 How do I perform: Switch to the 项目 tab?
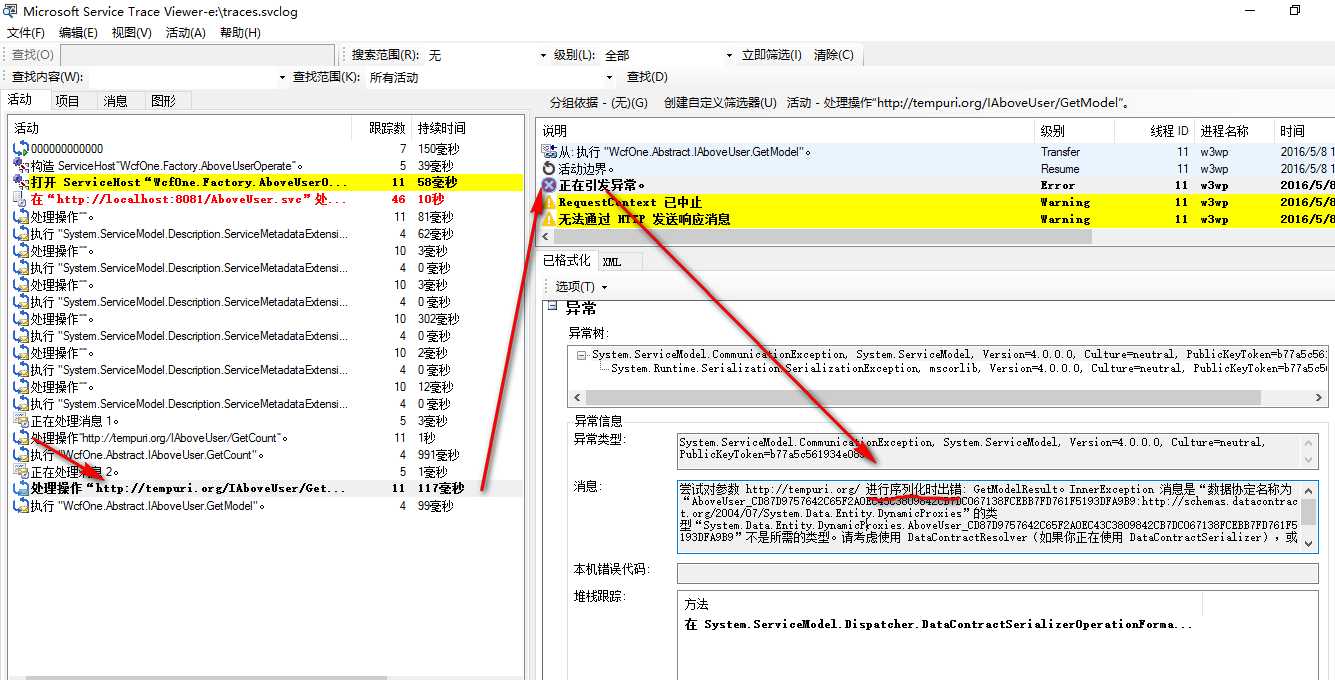[x=68, y=100]
